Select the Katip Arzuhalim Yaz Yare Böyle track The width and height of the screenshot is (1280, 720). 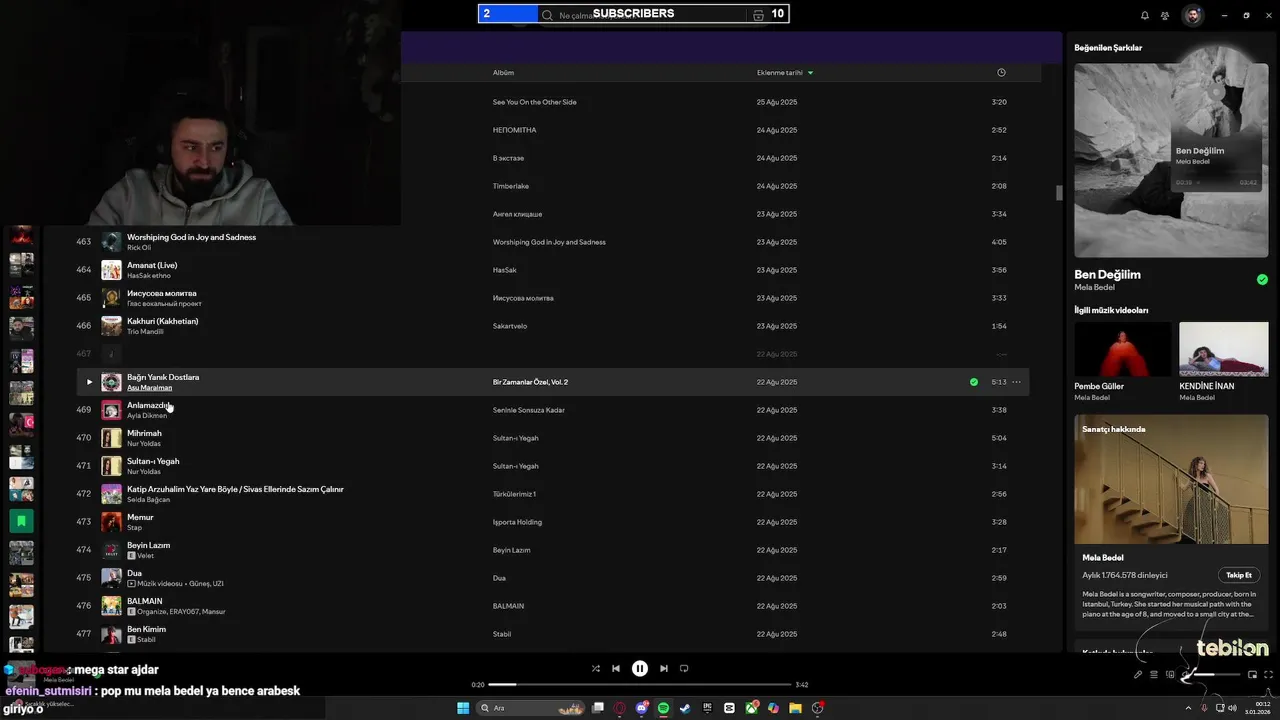tap(235, 490)
